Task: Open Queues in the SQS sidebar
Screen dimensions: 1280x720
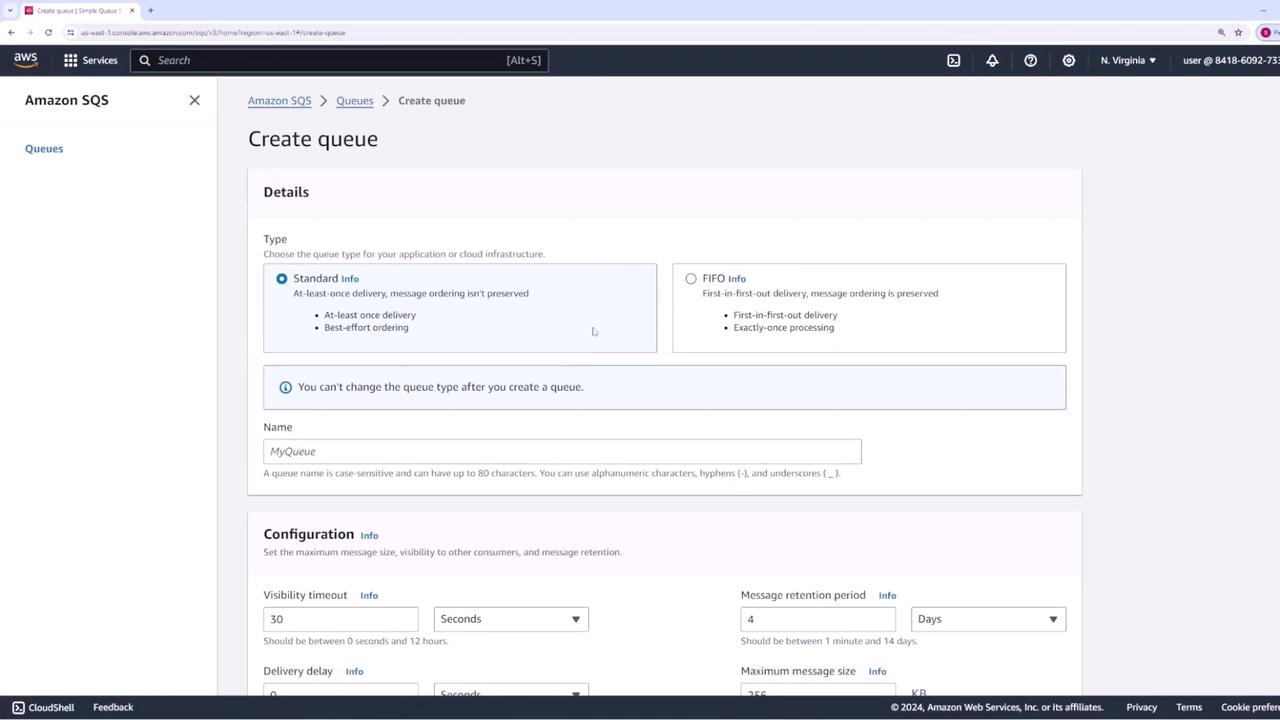Action: [x=44, y=148]
